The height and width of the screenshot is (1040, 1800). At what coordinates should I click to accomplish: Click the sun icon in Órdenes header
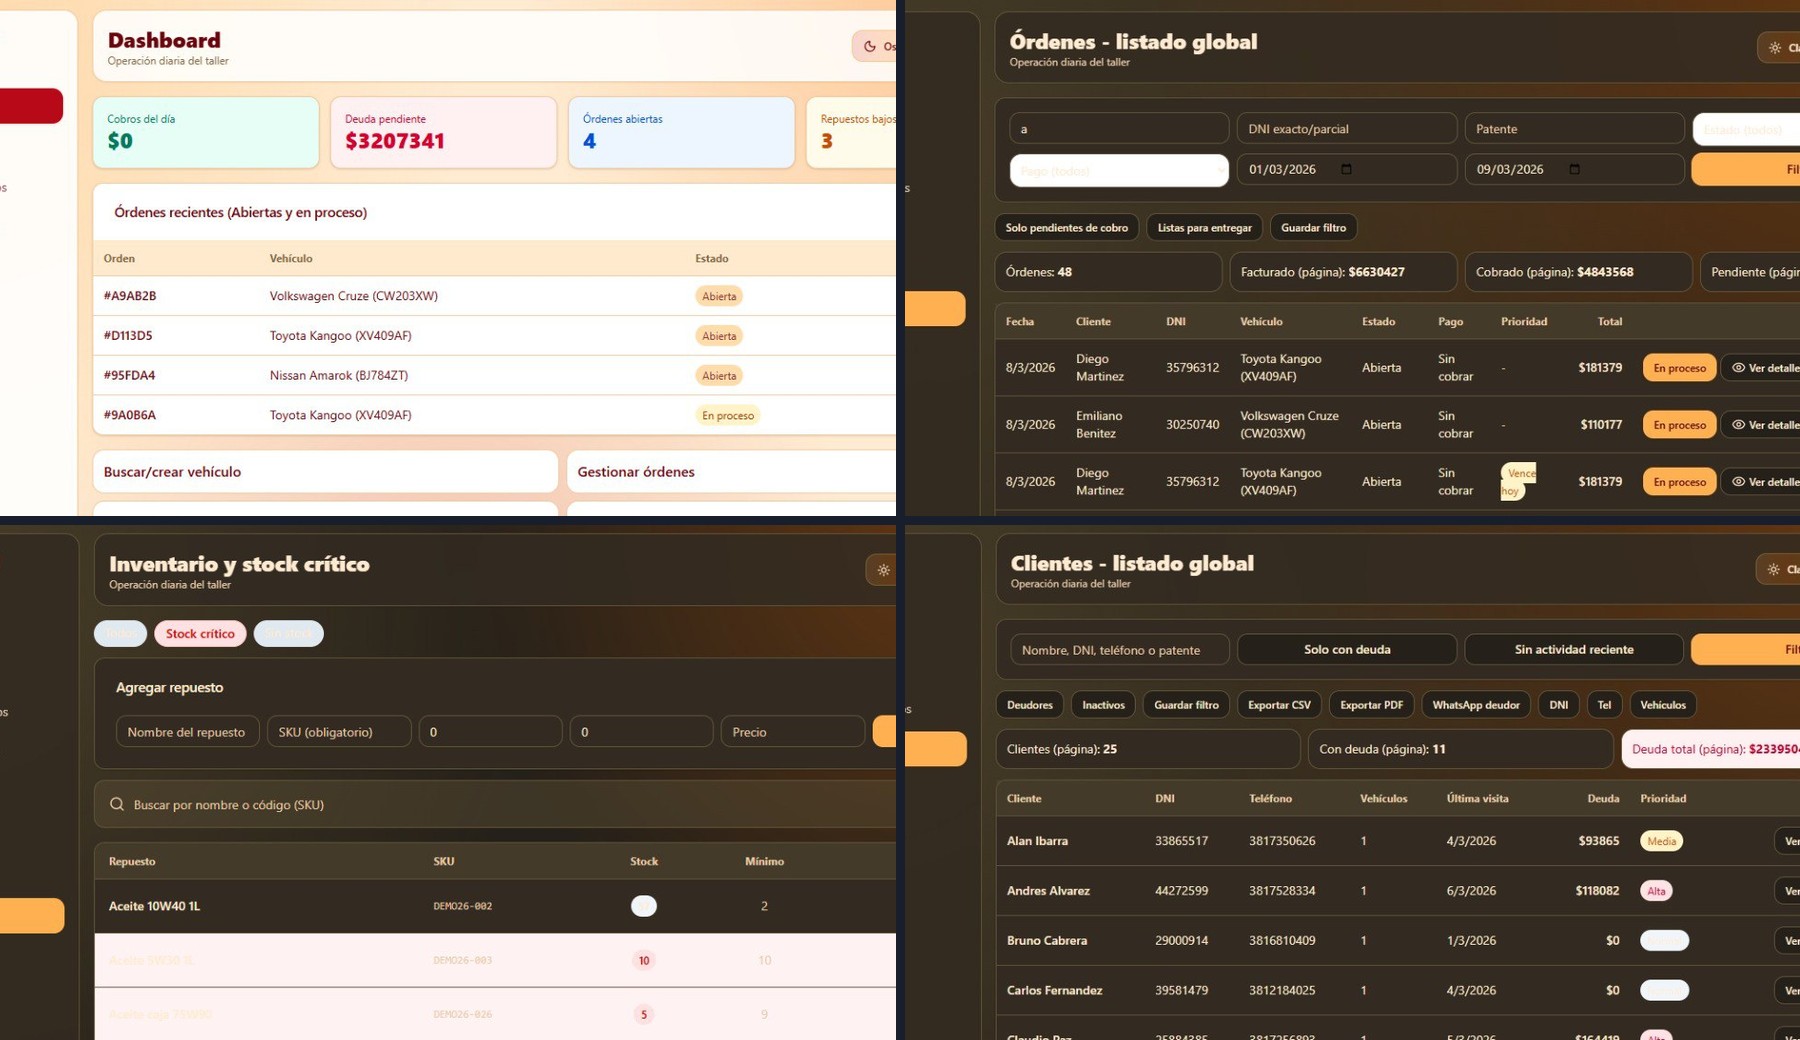click(1774, 47)
